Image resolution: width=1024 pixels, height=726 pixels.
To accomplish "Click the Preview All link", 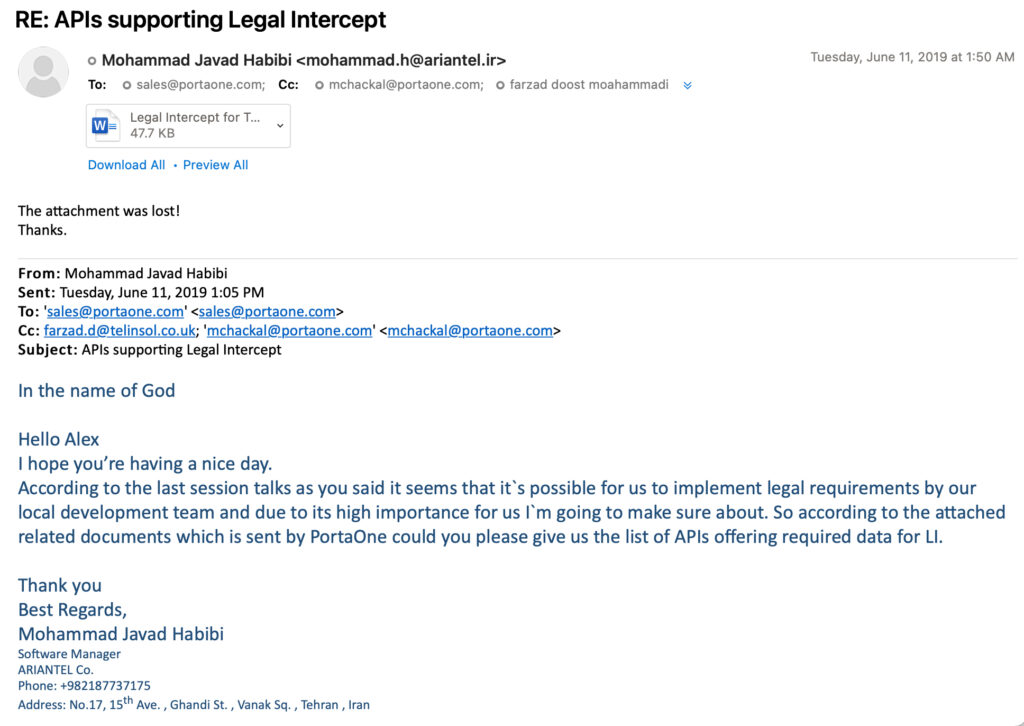I will click(x=215, y=164).
